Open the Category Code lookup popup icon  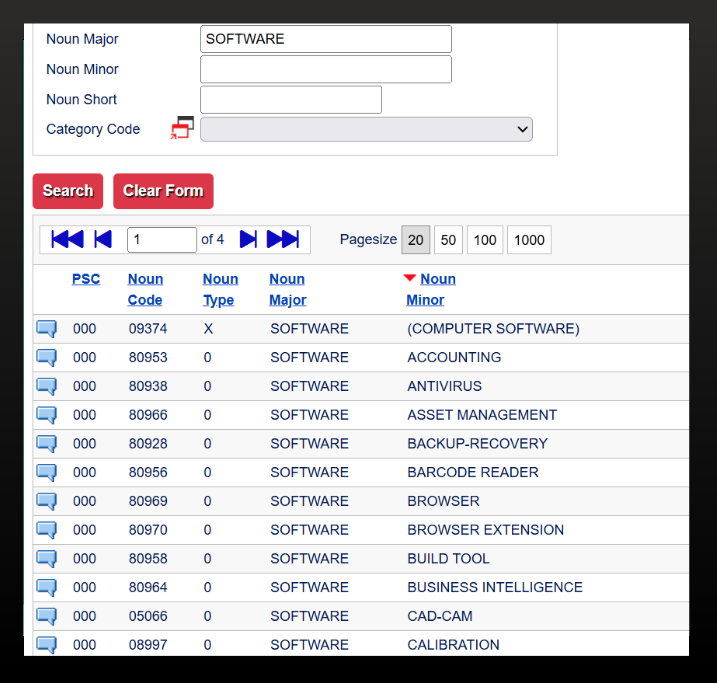pos(182,128)
